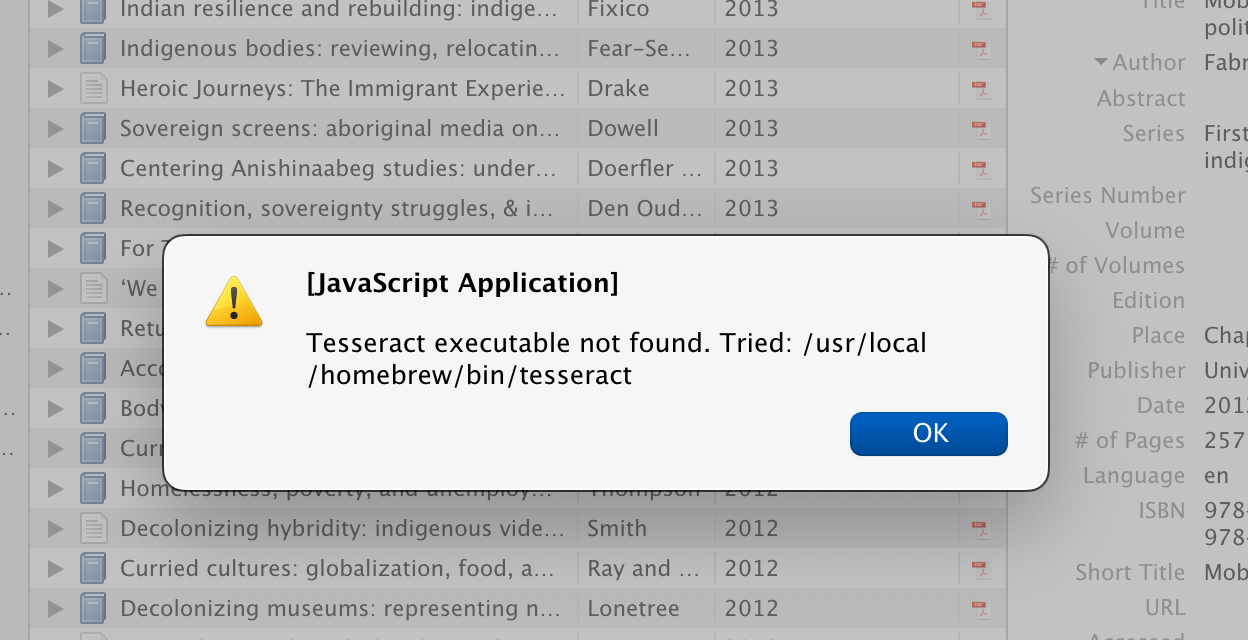This screenshot has width=1248, height=640.
Task: Select the title 'Decolonizing hybridity: indigenous vide…'
Action: [343, 528]
